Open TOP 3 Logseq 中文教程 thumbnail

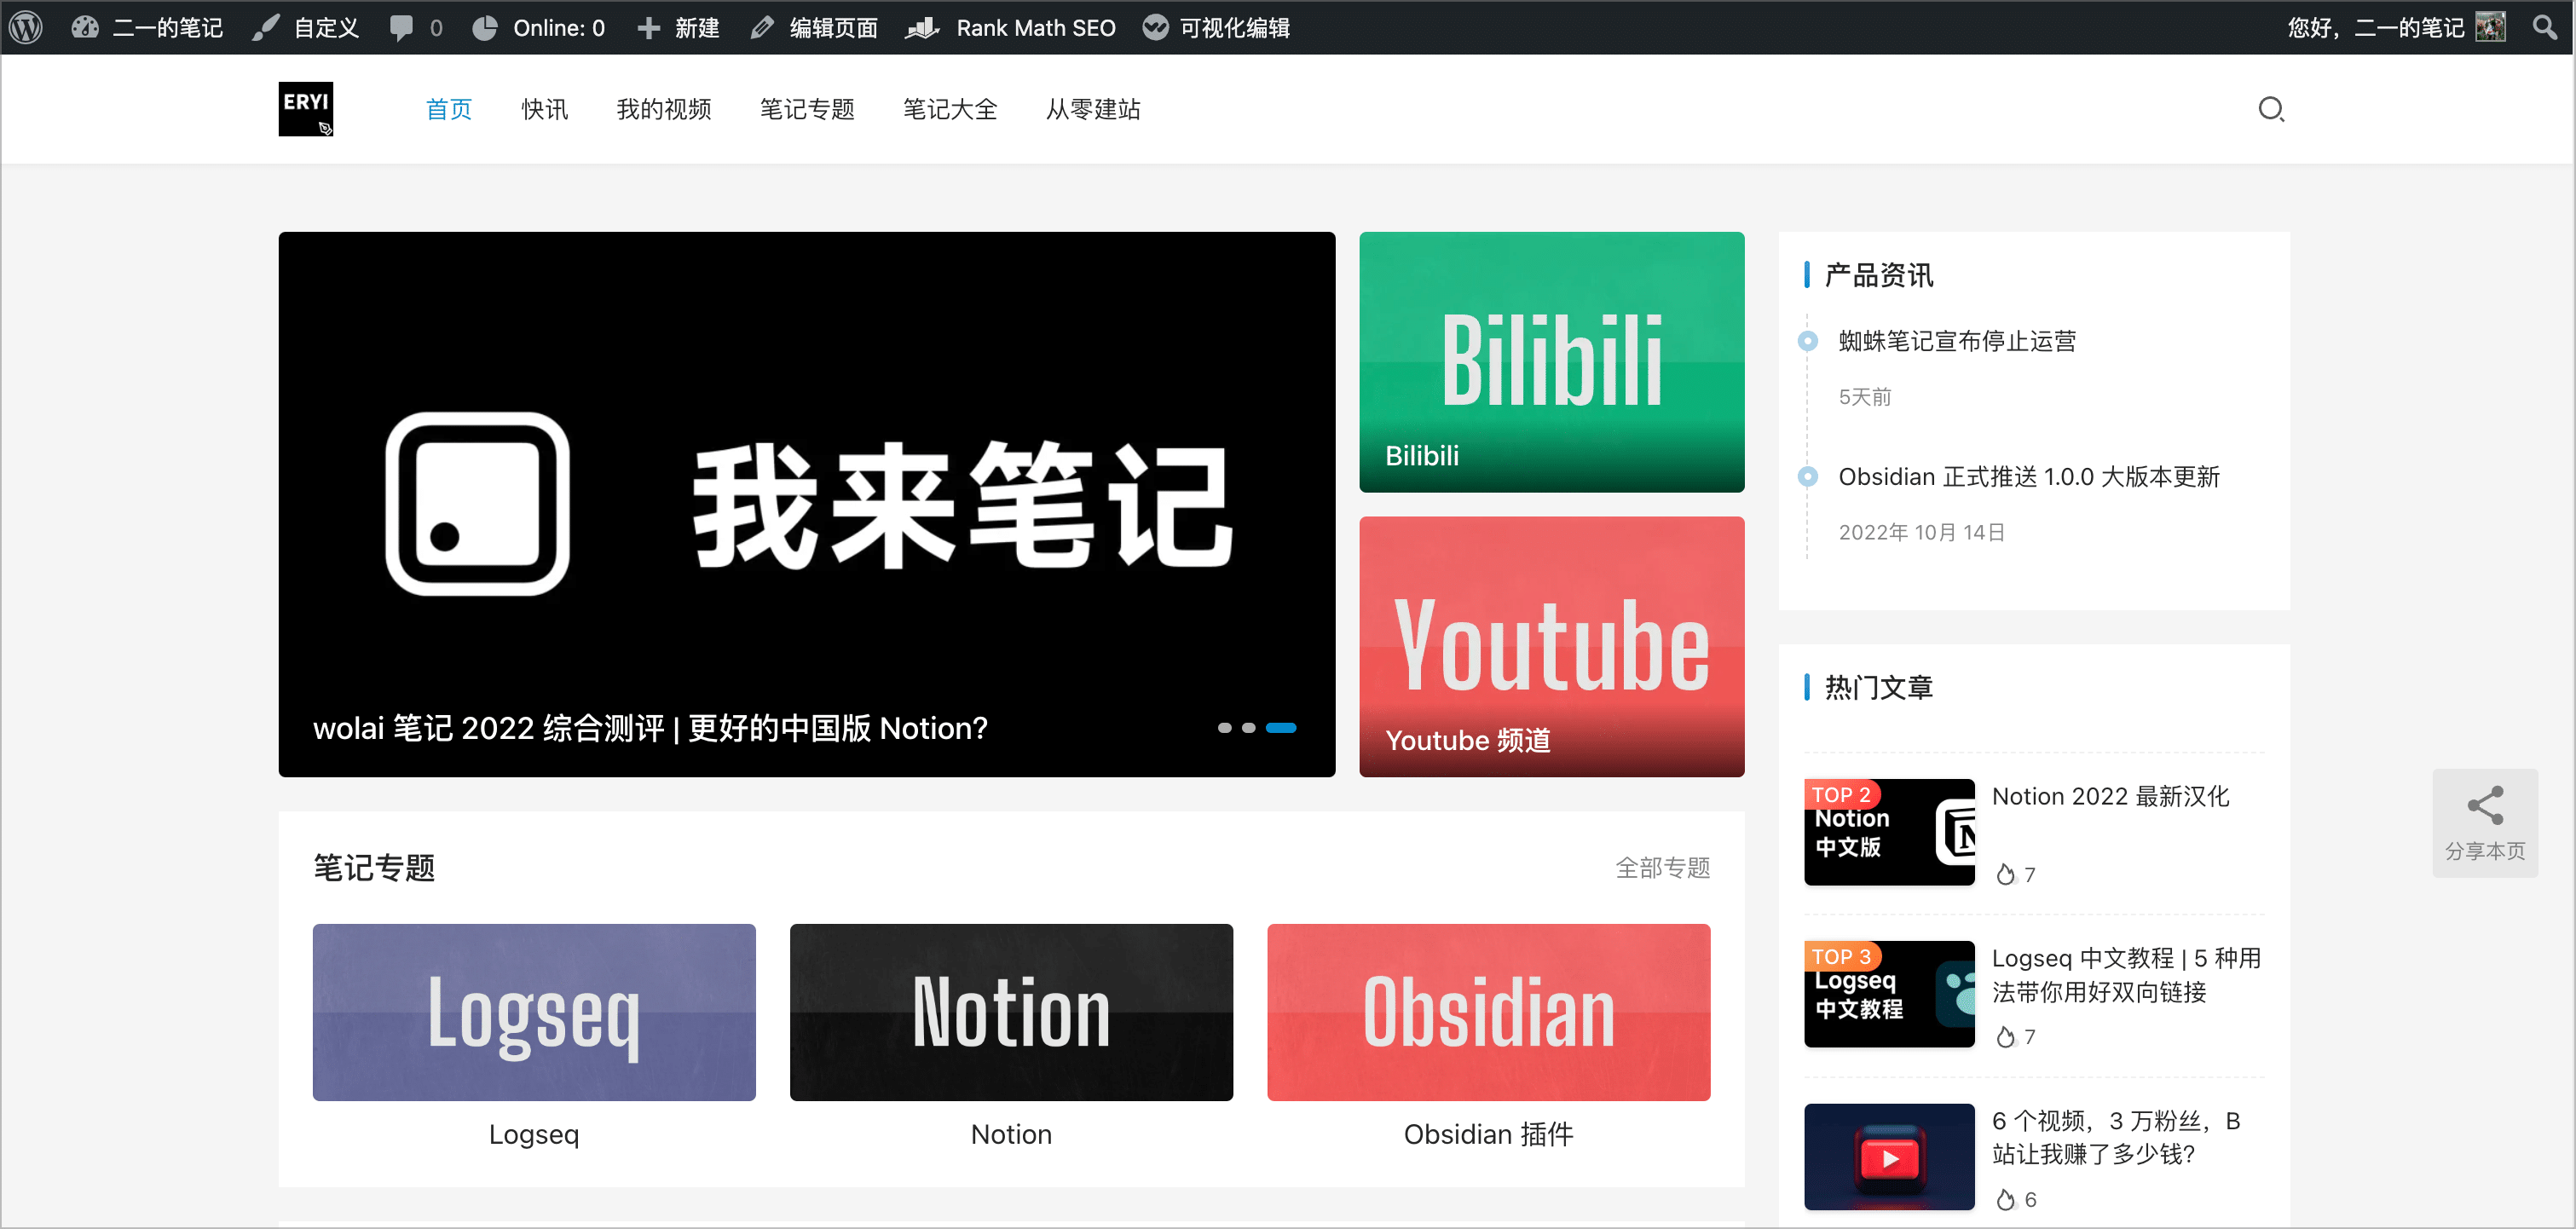(x=1889, y=994)
